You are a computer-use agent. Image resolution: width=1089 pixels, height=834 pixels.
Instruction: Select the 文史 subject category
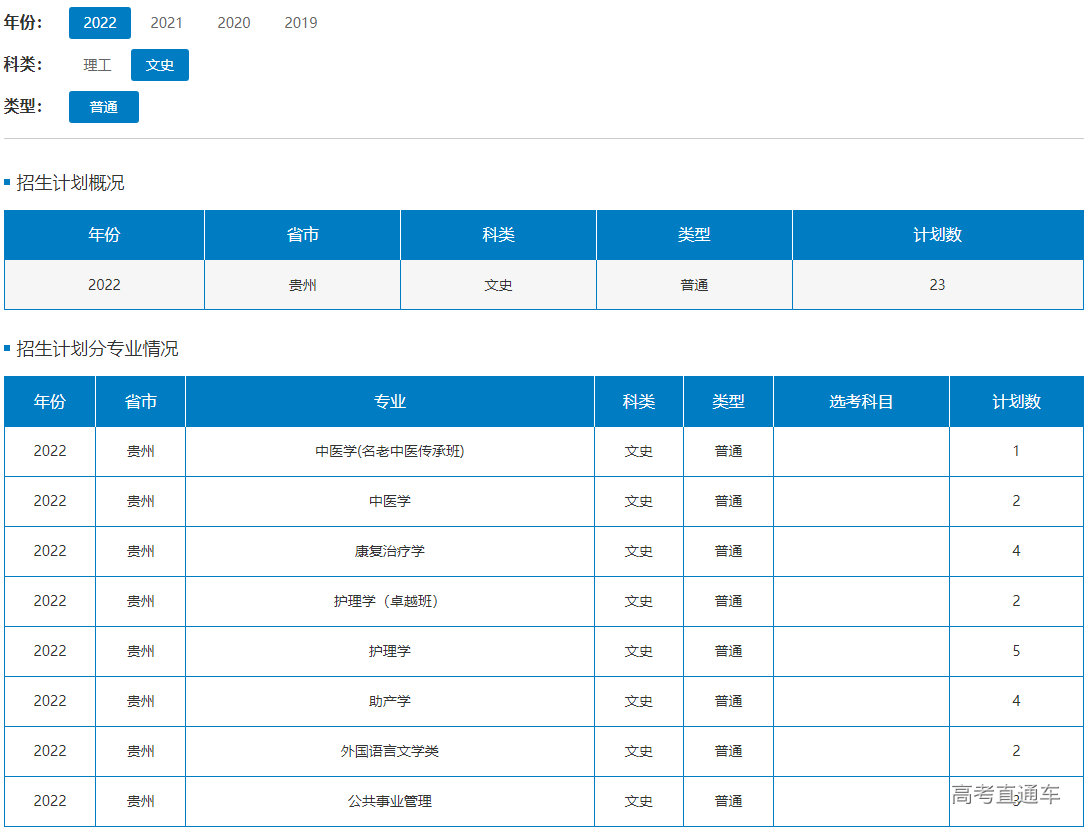(x=160, y=65)
